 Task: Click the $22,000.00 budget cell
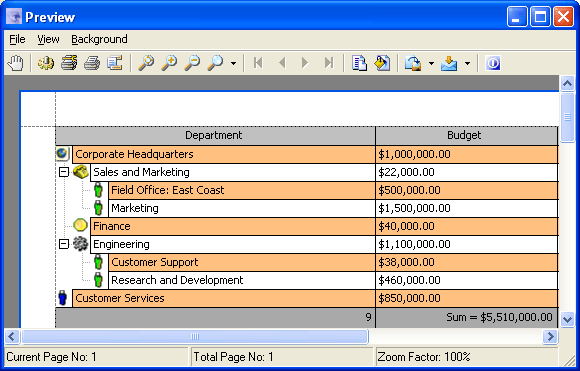coord(466,172)
